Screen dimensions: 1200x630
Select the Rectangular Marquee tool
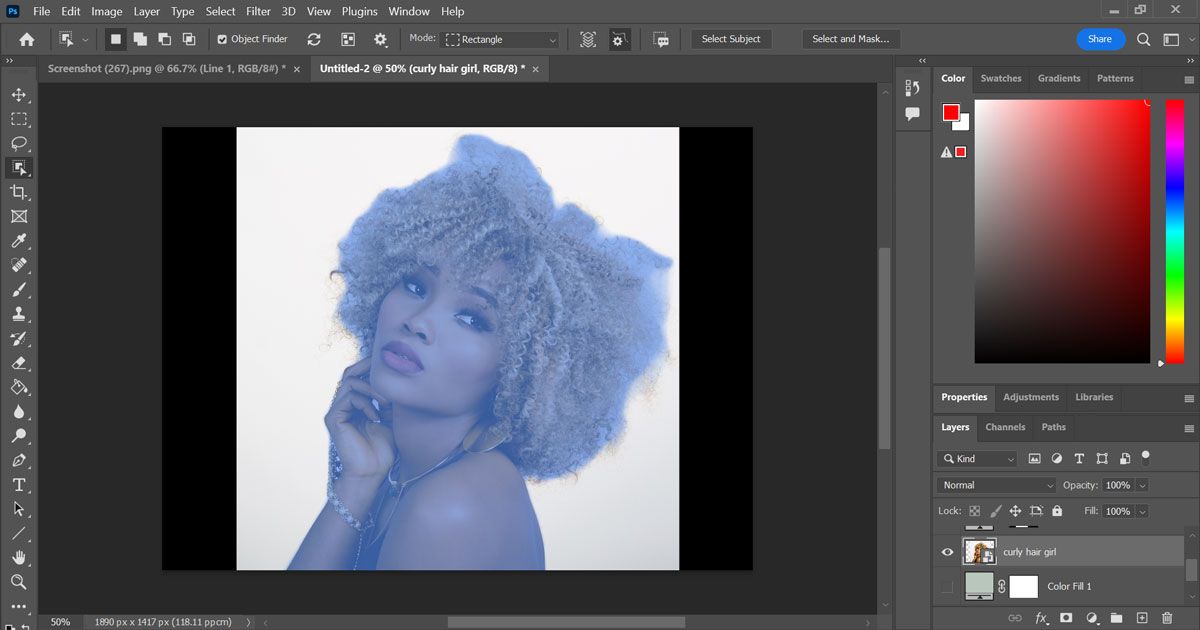coord(18,119)
